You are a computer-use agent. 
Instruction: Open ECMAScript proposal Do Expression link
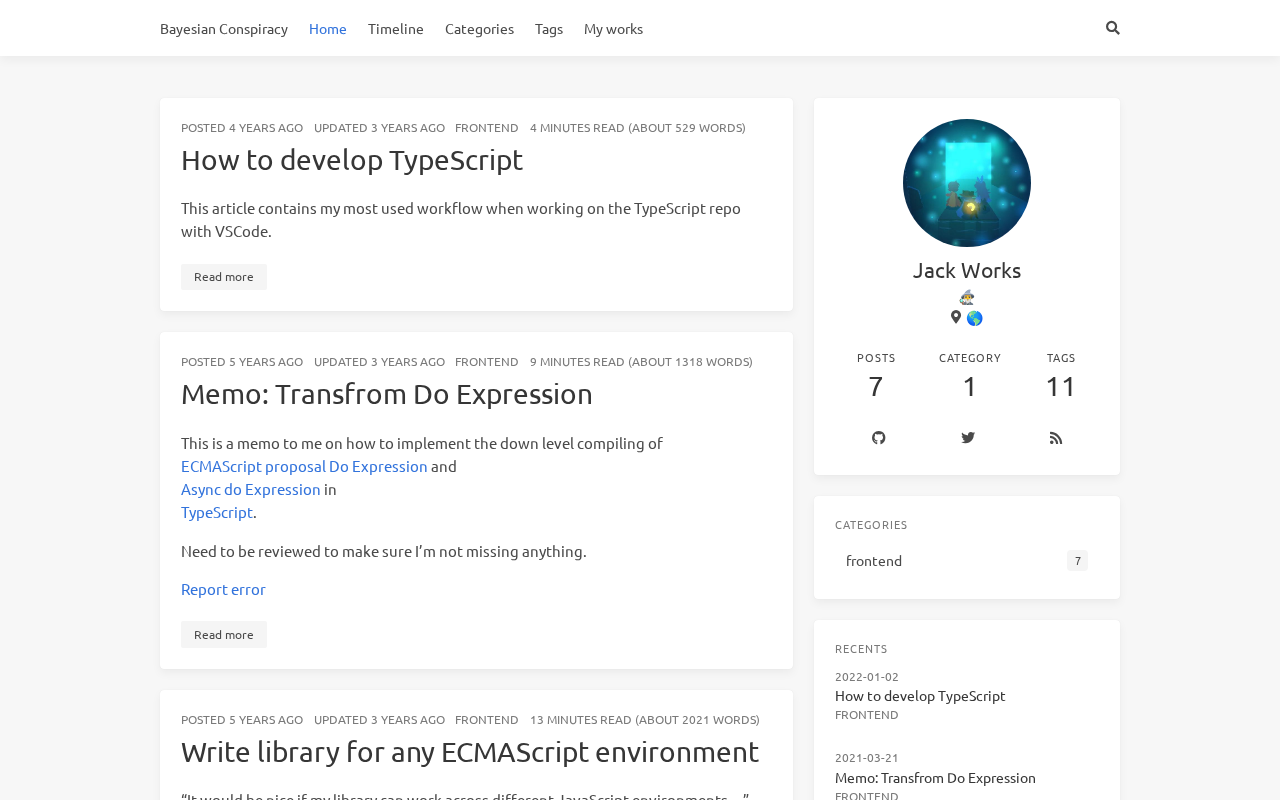(x=304, y=466)
